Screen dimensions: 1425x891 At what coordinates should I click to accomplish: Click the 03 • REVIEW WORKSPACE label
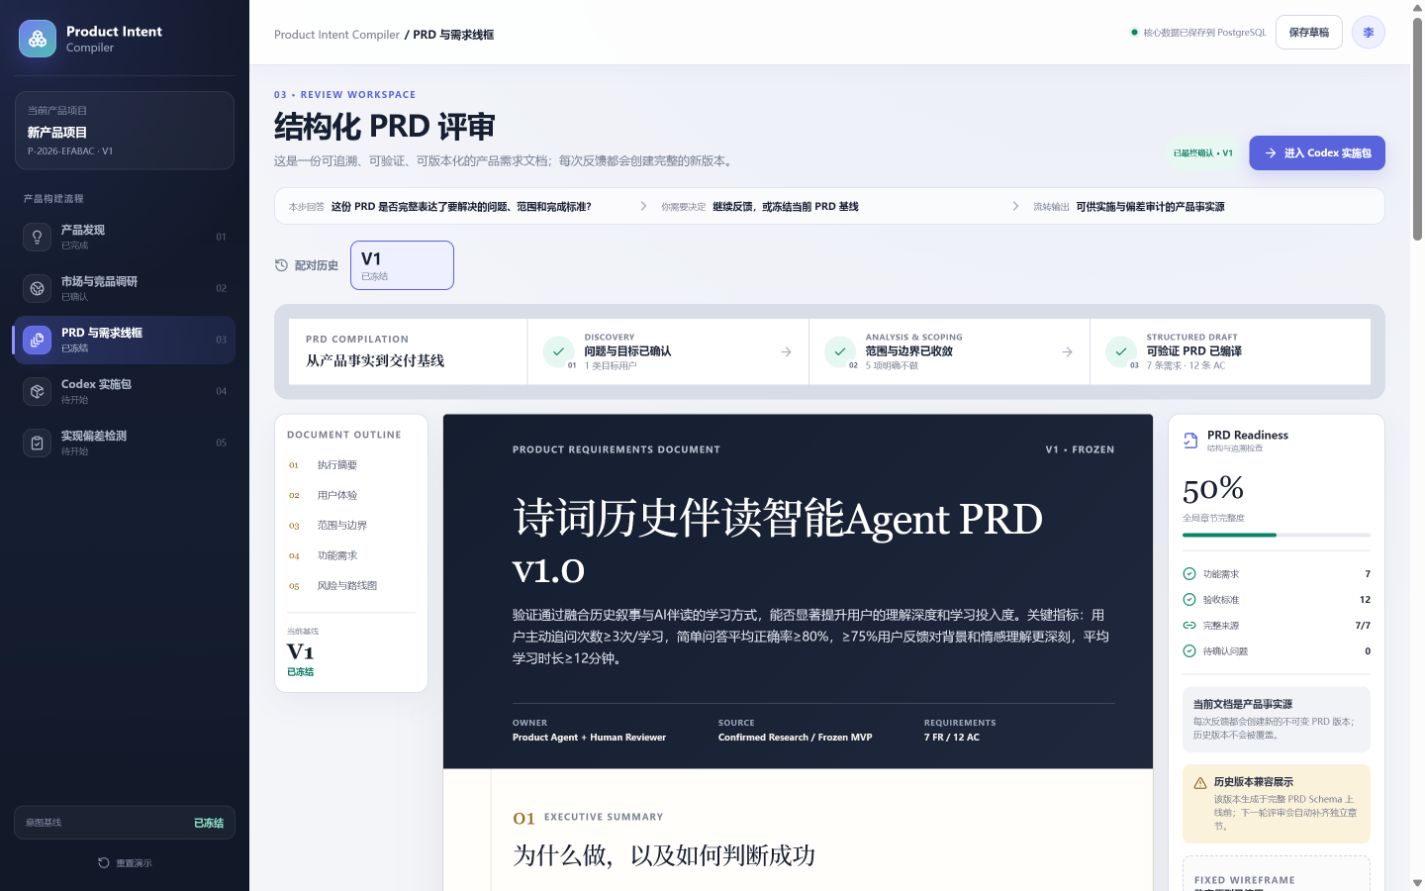click(345, 95)
